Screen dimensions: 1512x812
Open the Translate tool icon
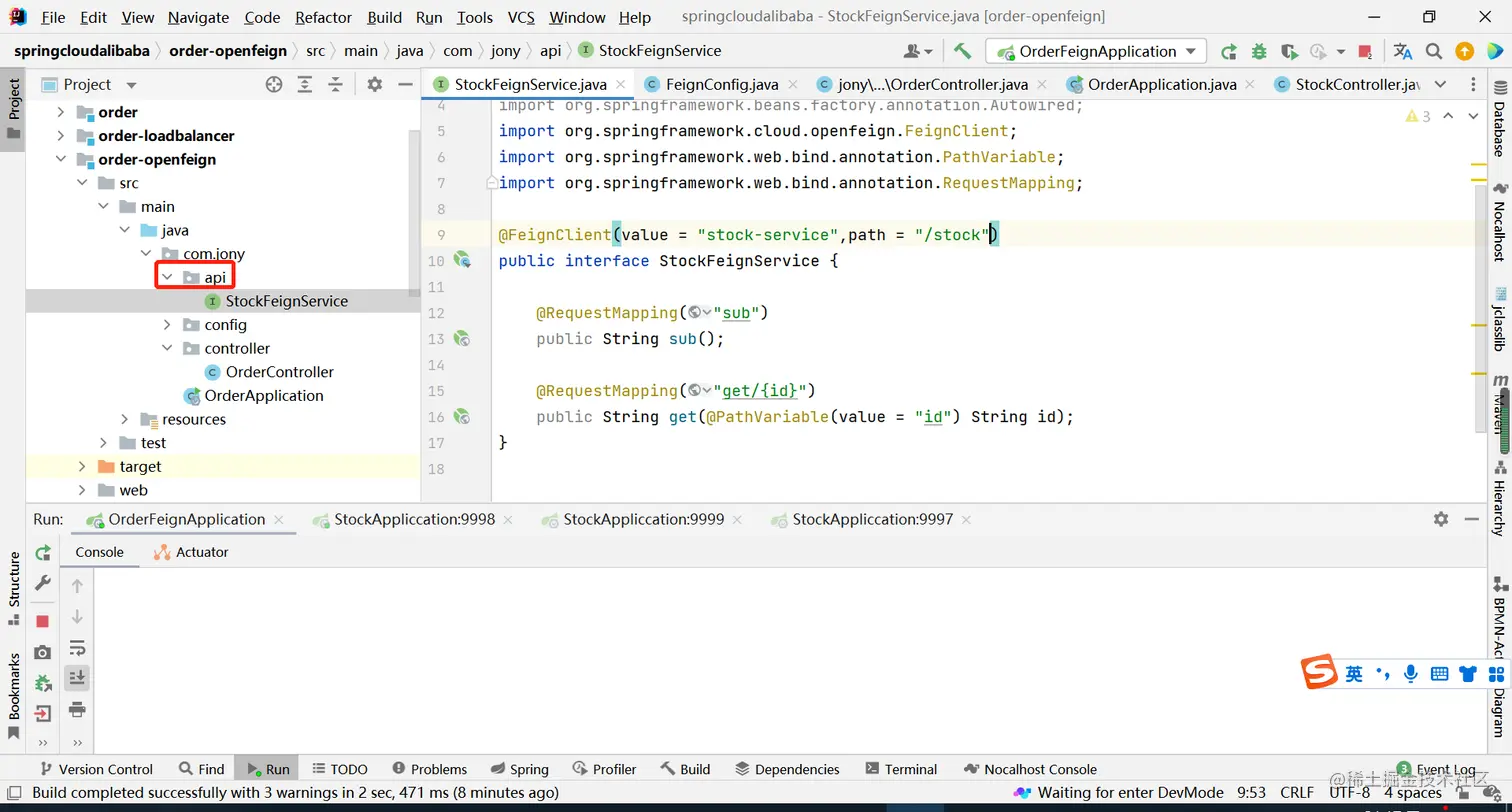point(1402,51)
